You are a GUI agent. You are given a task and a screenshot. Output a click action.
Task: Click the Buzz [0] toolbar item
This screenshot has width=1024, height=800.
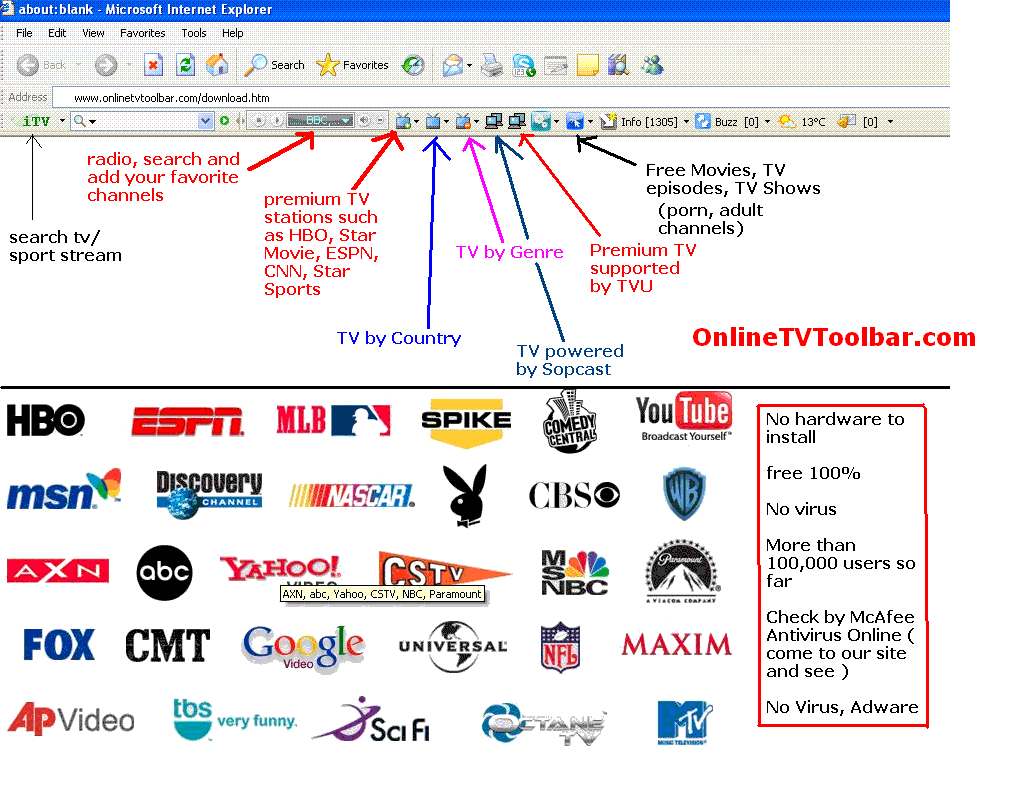(727, 121)
